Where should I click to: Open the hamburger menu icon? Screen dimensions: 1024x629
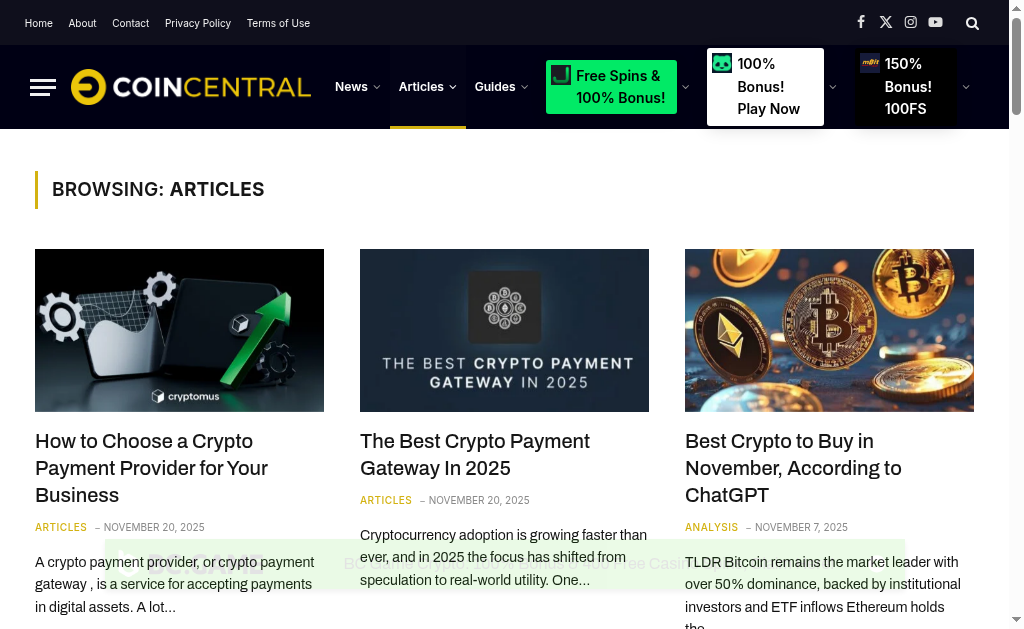(x=43, y=88)
